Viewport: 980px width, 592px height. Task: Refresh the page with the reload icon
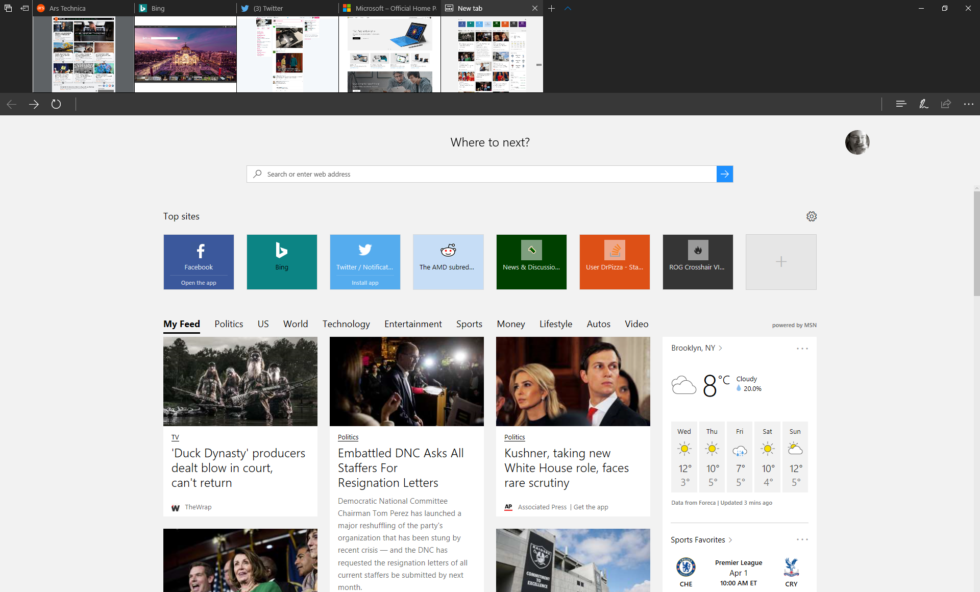click(56, 104)
